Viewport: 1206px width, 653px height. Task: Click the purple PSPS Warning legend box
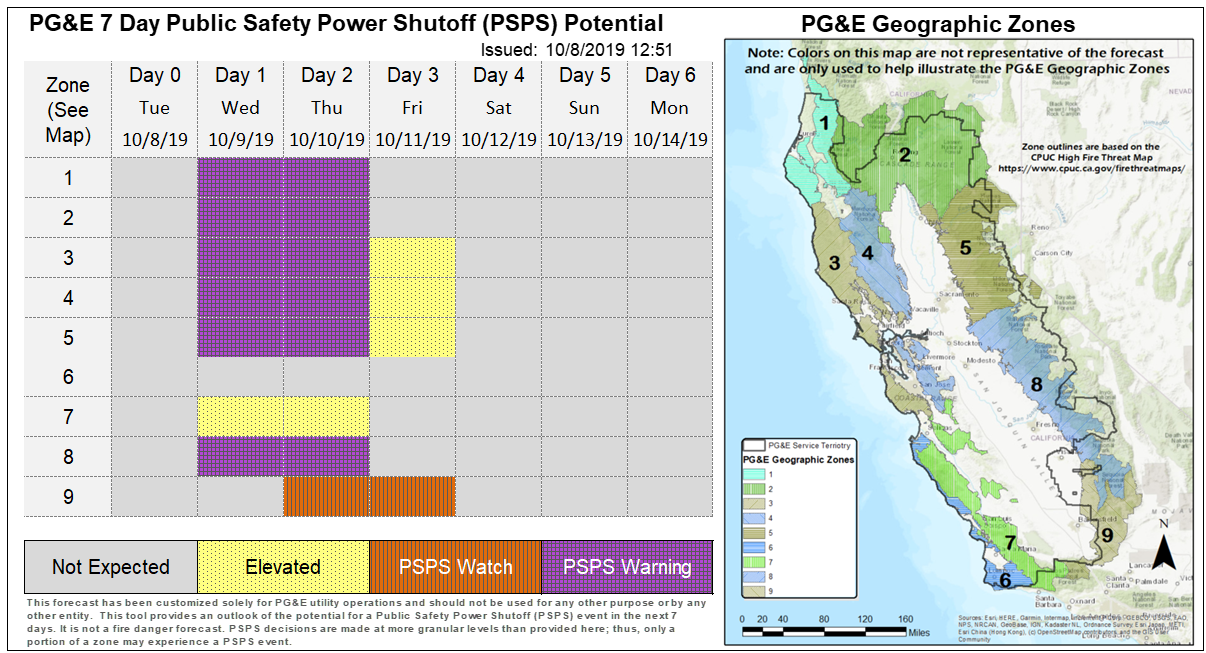point(626,567)
